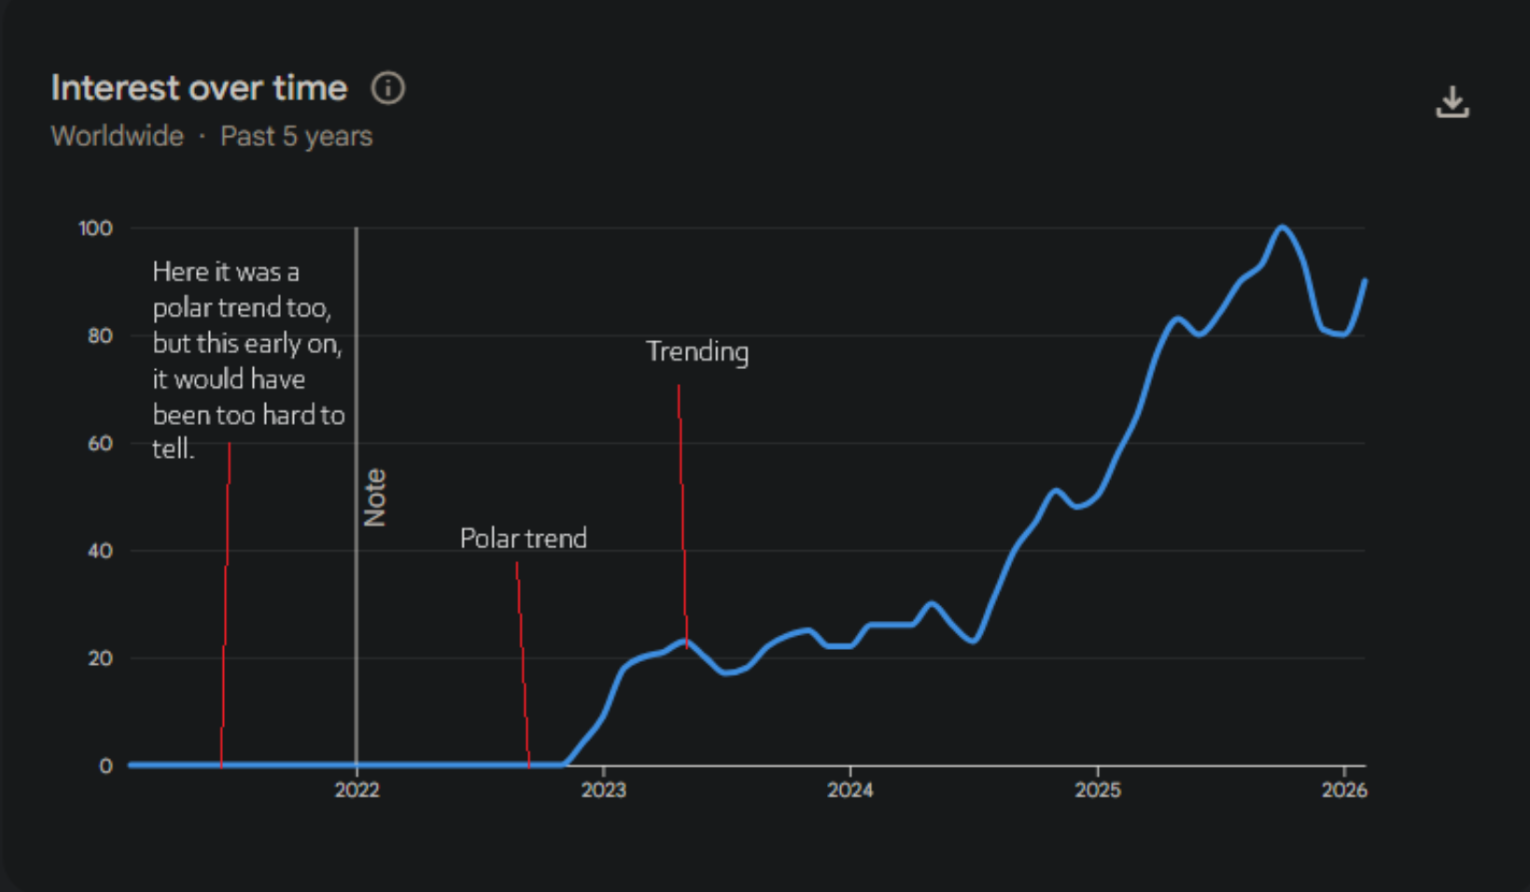Click the 2026 axis label
Viewport: 1530px width, 892px height.
pos(1346,790)
